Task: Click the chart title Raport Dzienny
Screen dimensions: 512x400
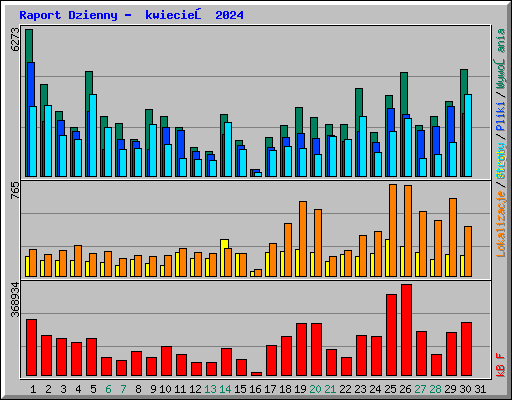Action: point(68,15)
